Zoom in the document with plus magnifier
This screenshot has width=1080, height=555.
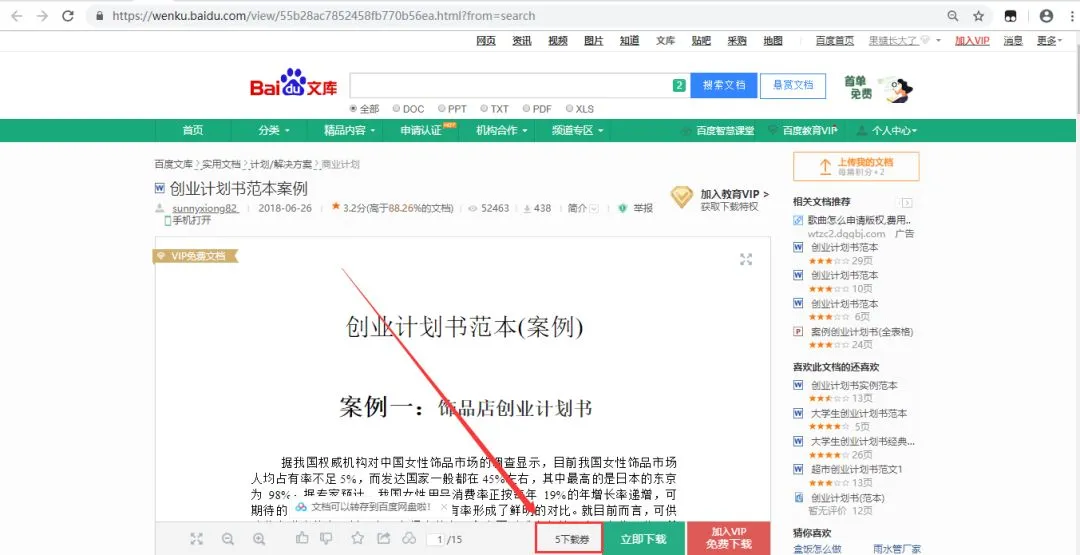click(259, 539)
